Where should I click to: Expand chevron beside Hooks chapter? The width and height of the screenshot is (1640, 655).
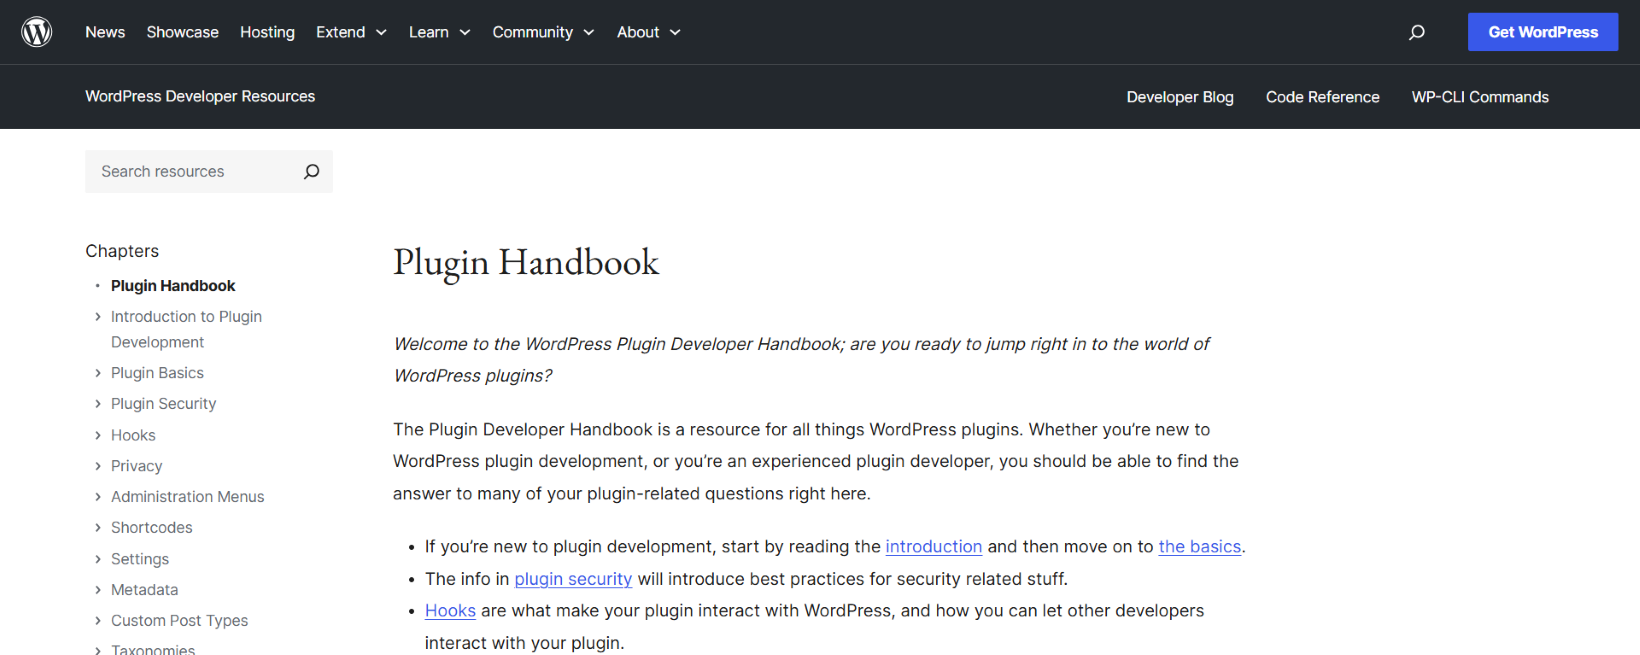pos(98,435)
